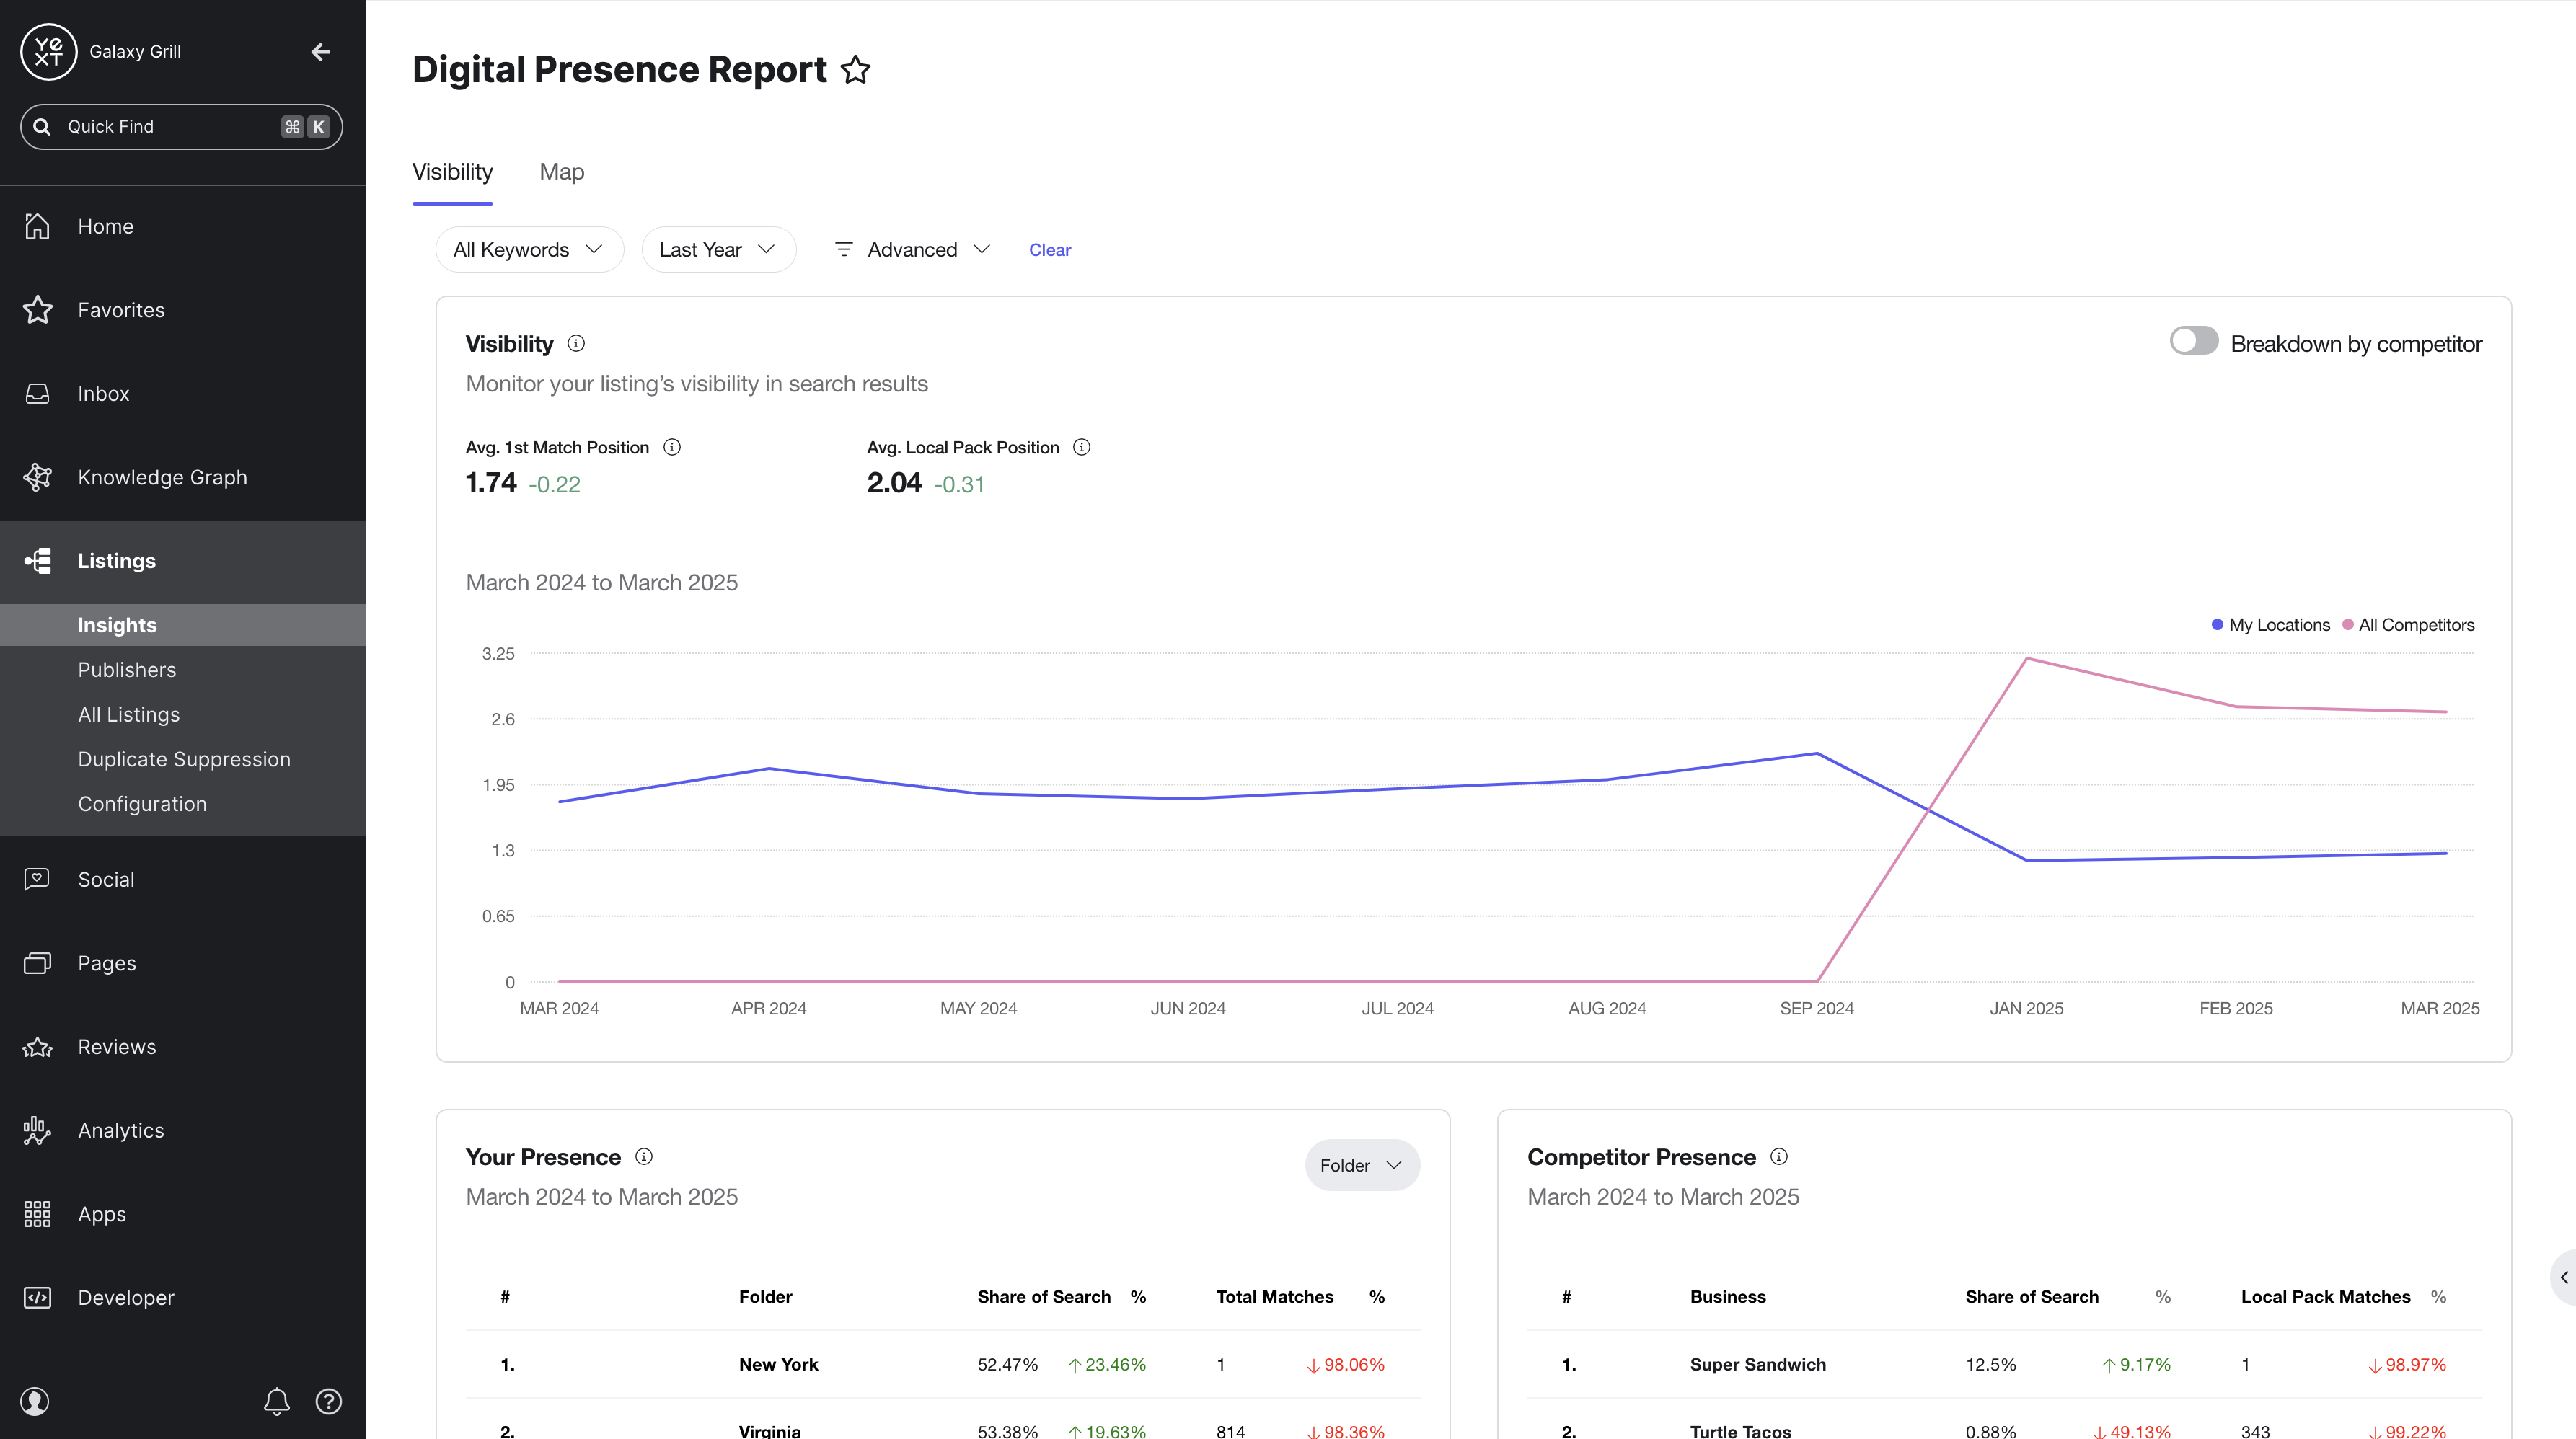Click the Knowledge Graph sidebar icon
This screenshot has width=2576, height=1439.
38,477
